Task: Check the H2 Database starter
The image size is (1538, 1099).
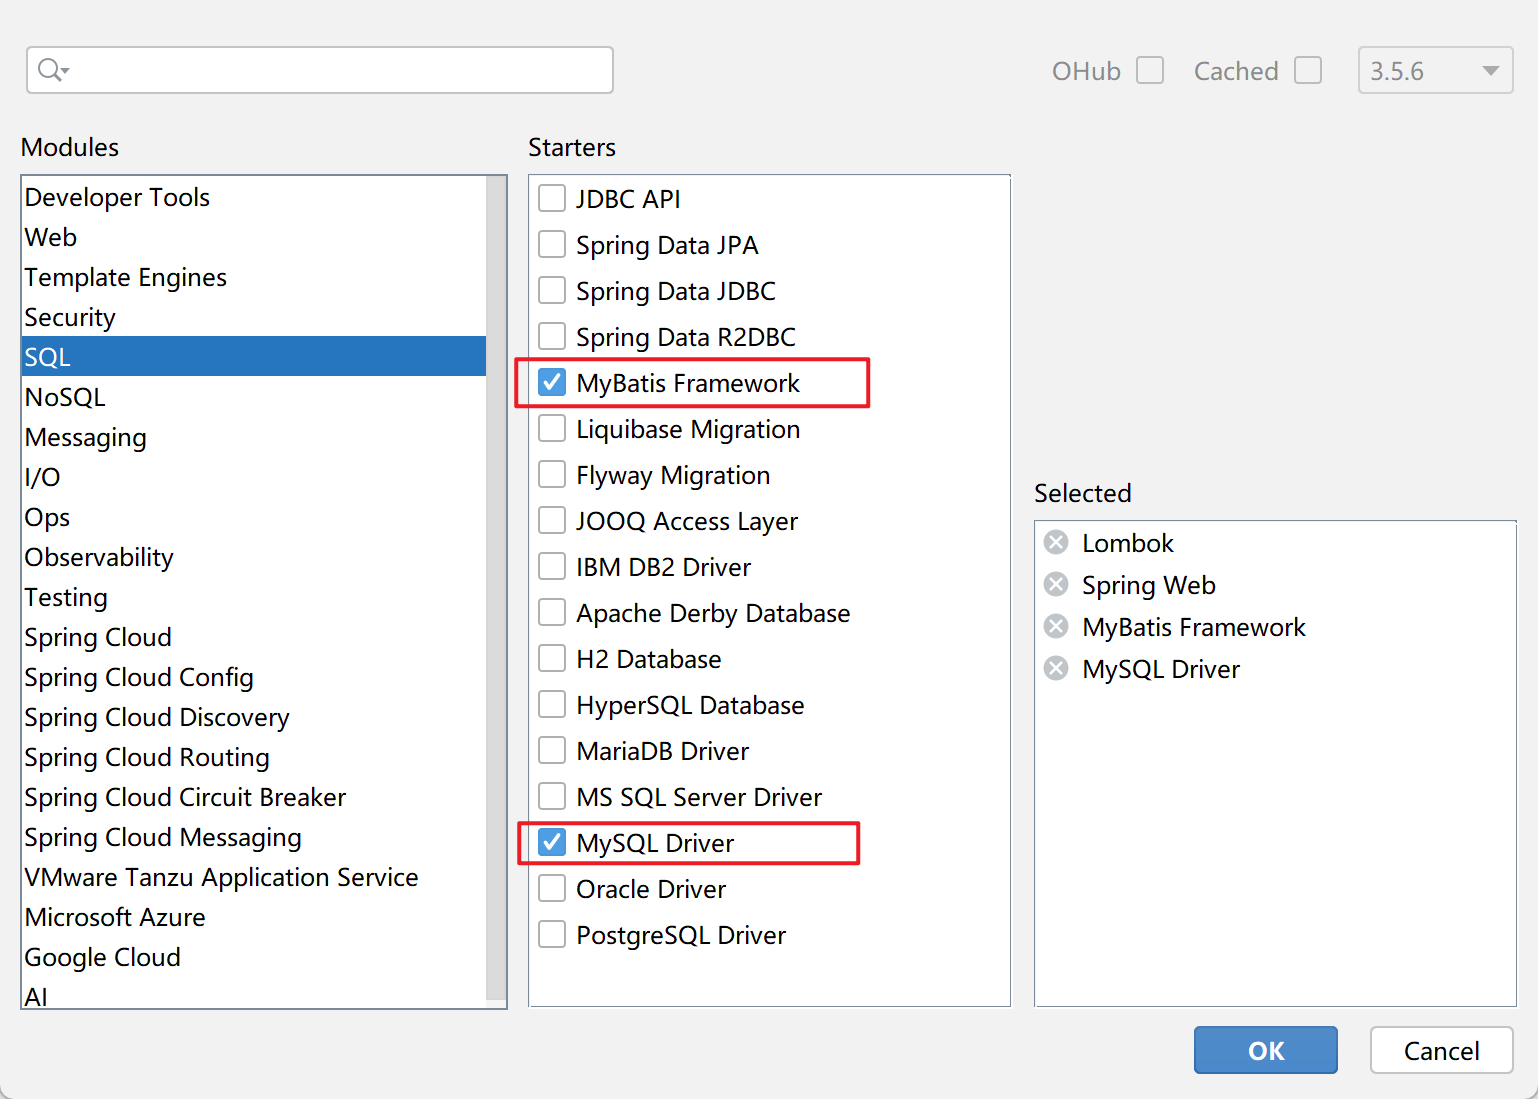Action: [x=552, y=658]
